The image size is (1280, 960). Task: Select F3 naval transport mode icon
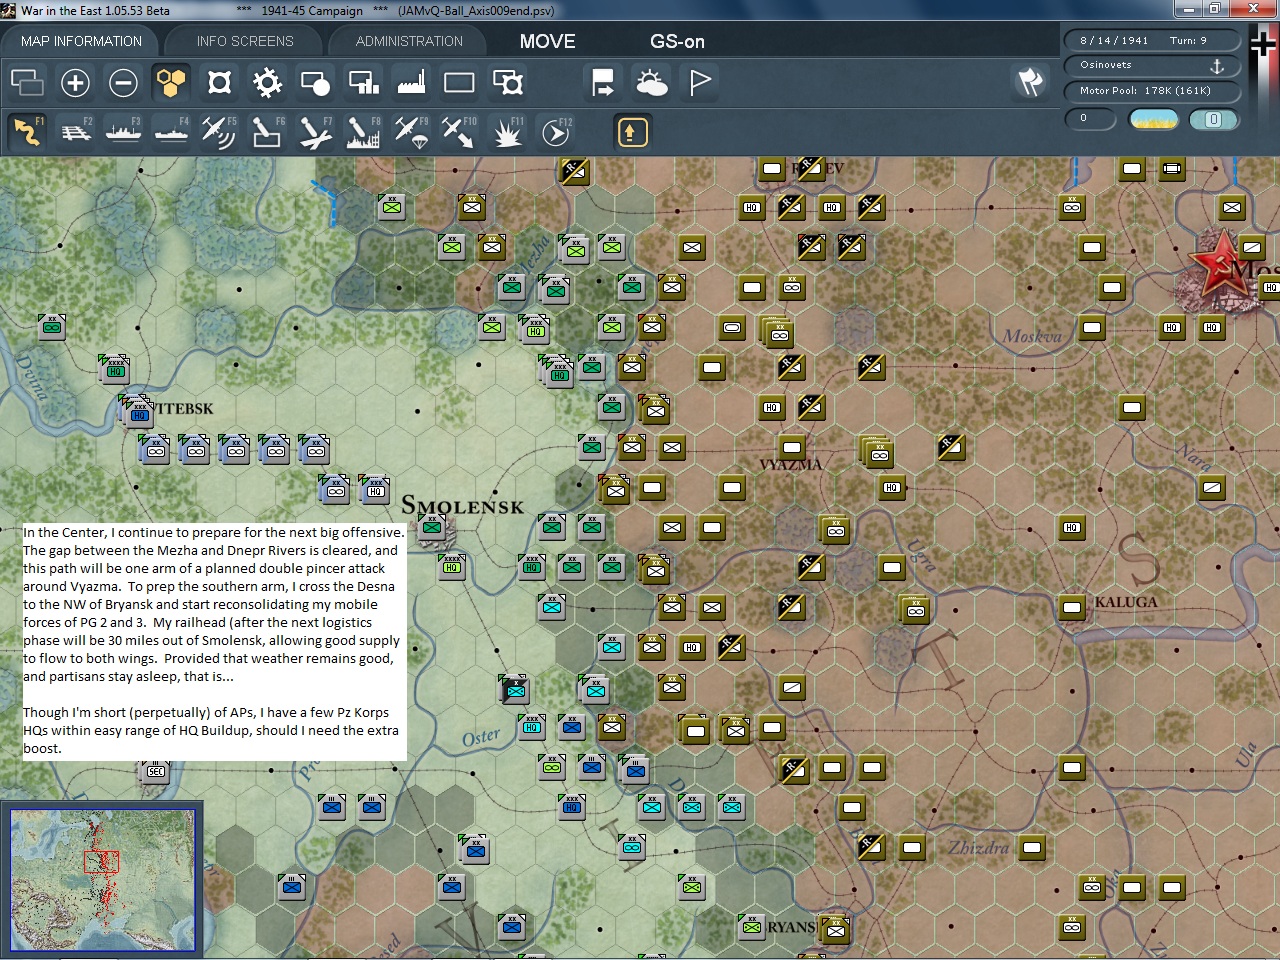123,132
